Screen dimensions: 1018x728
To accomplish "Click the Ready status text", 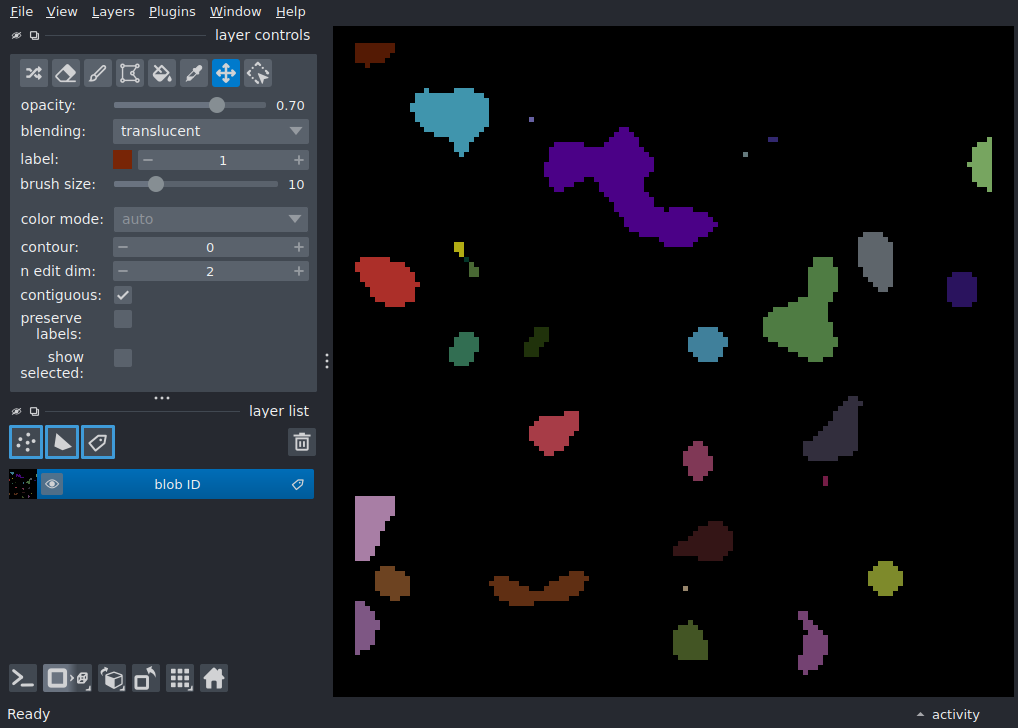I will coord(29,714).
